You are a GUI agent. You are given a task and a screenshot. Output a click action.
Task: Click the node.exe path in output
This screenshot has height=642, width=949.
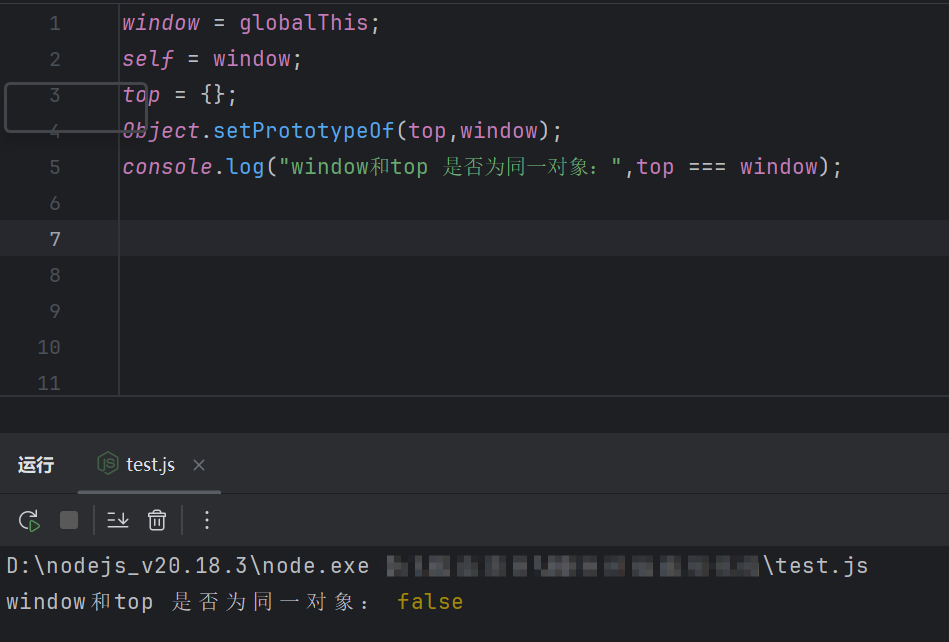point(188,566)
